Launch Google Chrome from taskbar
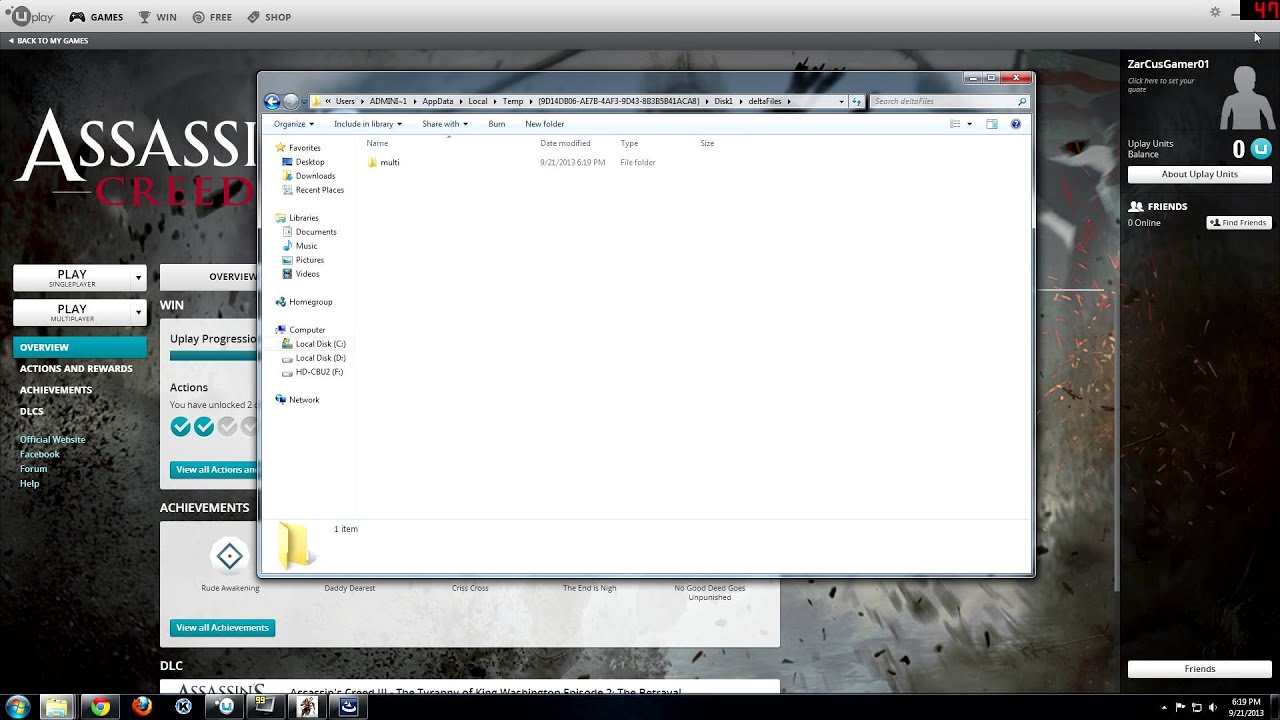The width and height of the screenshot is (1280, 720). point(100,707)
